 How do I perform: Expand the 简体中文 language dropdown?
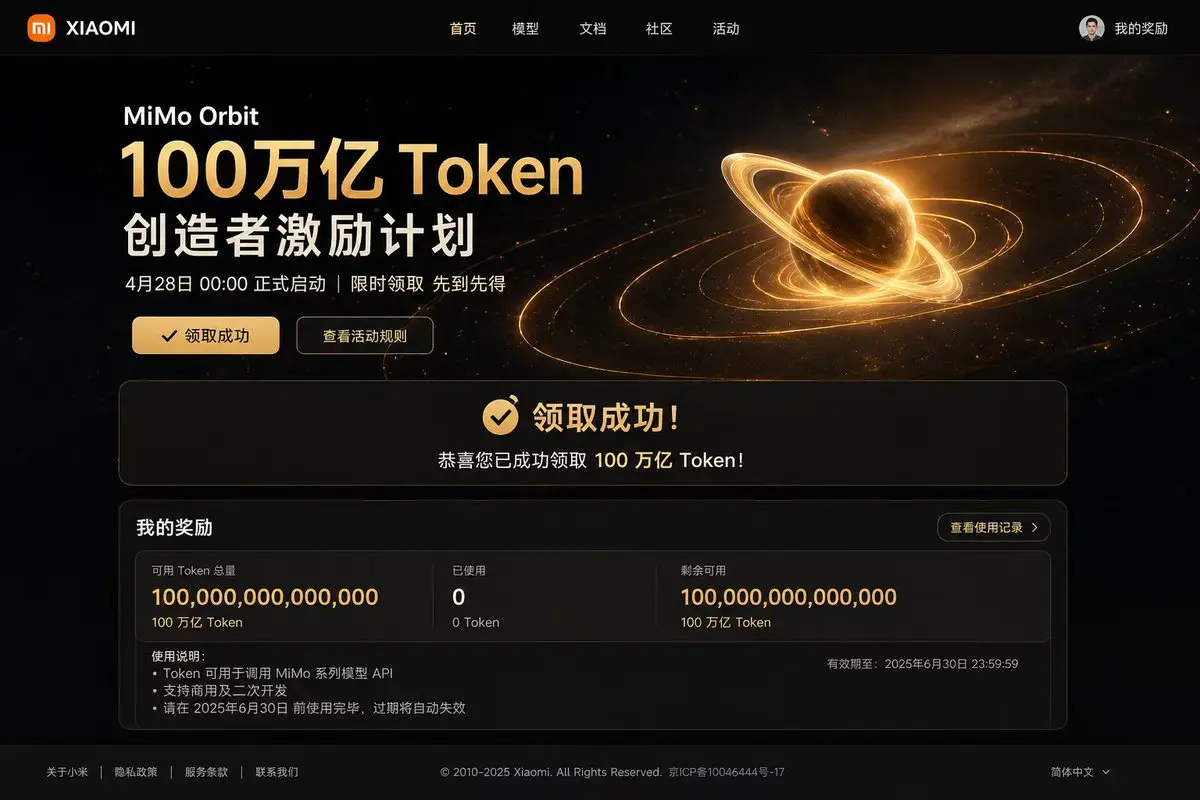[x=1080, y=772]
